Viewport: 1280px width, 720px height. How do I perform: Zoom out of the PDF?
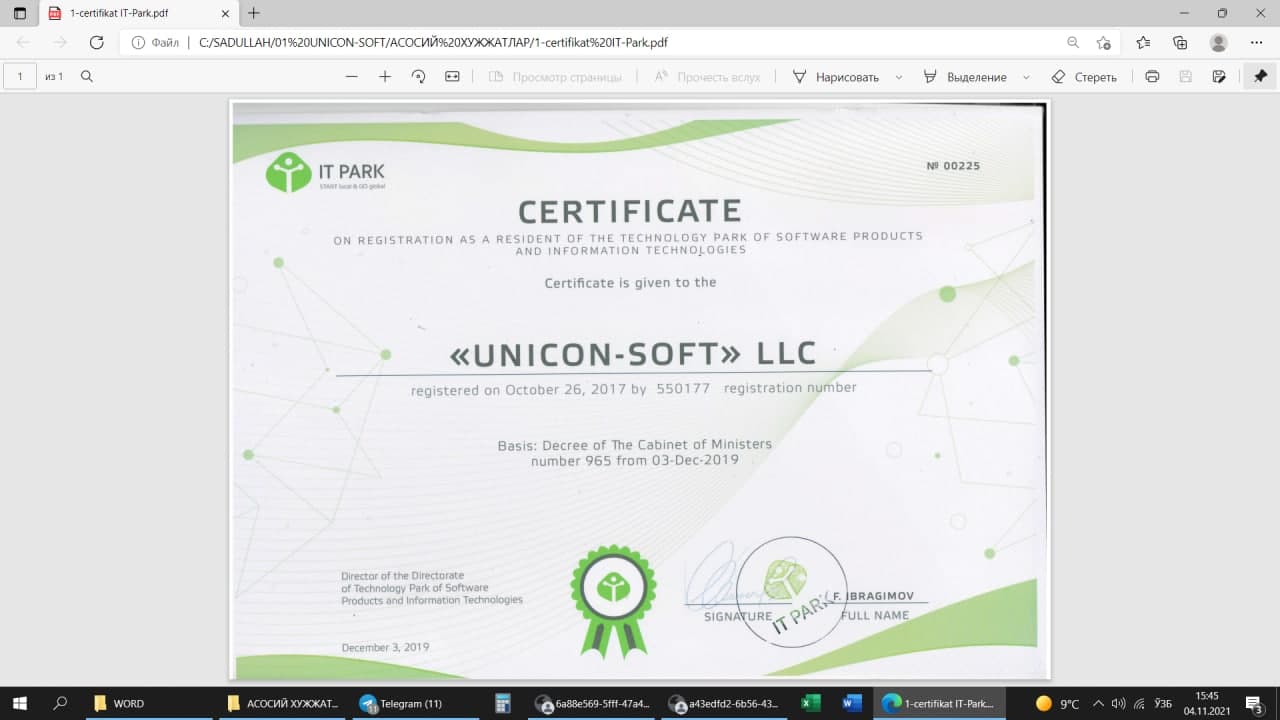(351, 77)
